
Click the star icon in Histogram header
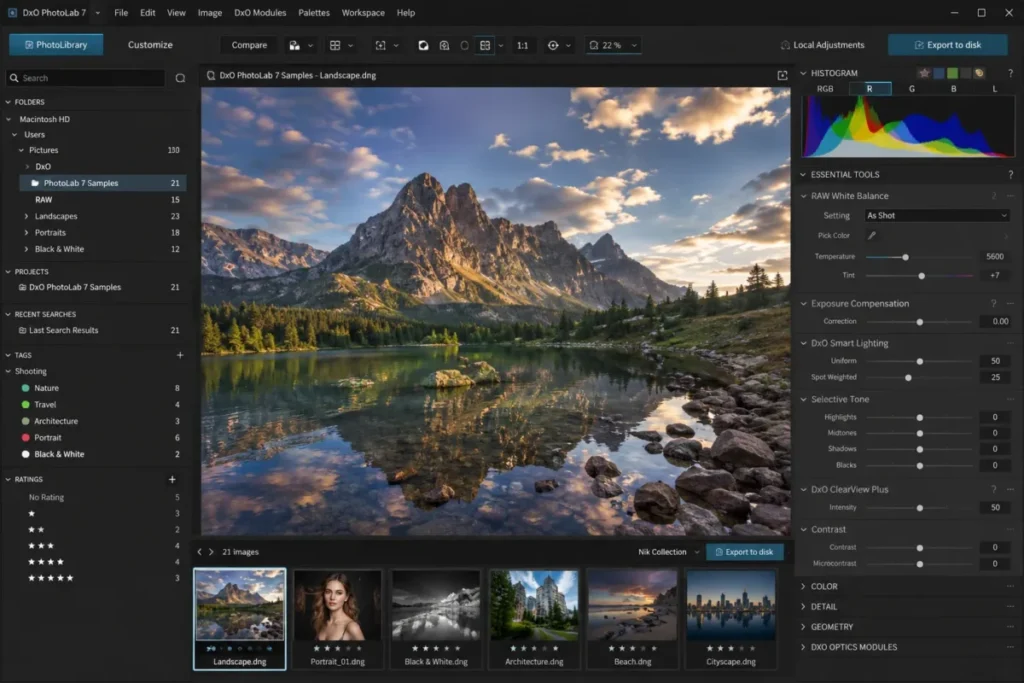(x=924, y=73)
